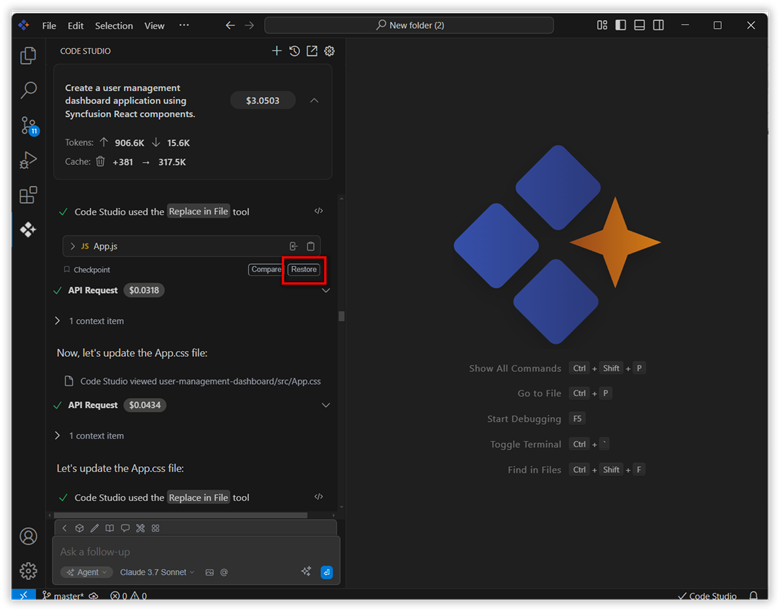780x611 pixels.
Task: Open the Claude 3.7 Sonnet model dropdown
Action: click(x=157, y=572)
